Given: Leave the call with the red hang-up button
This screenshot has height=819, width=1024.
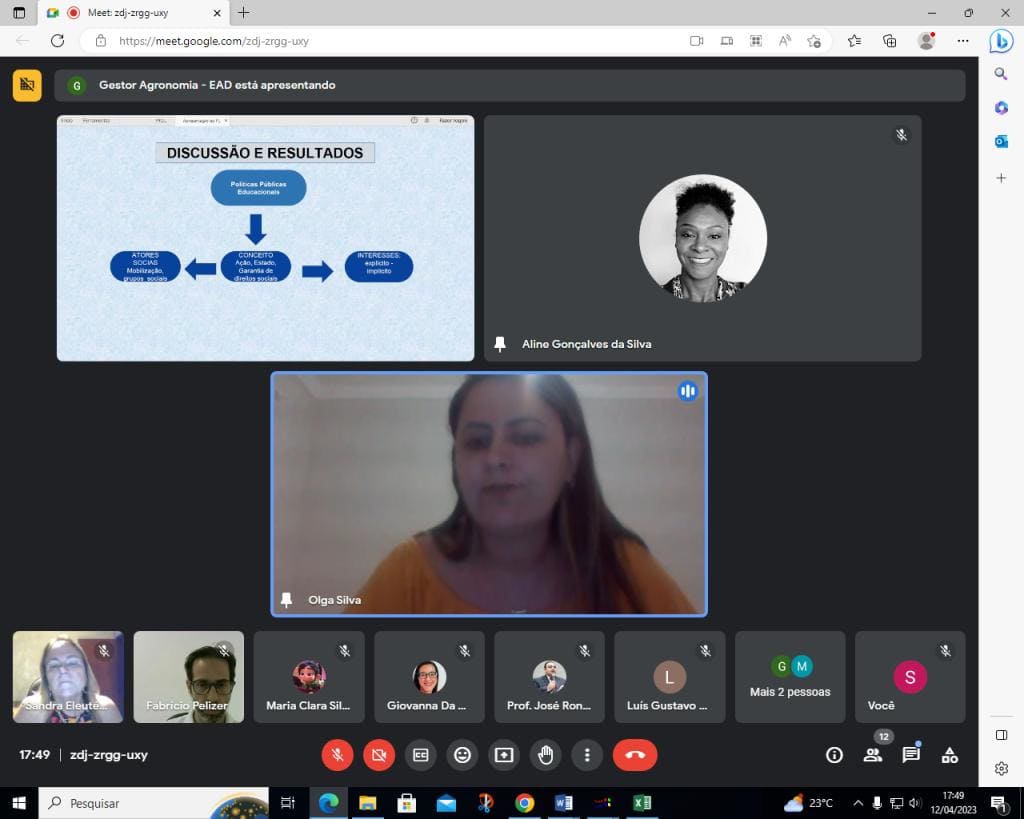Looking at the screenshot, I should point(635,755).
